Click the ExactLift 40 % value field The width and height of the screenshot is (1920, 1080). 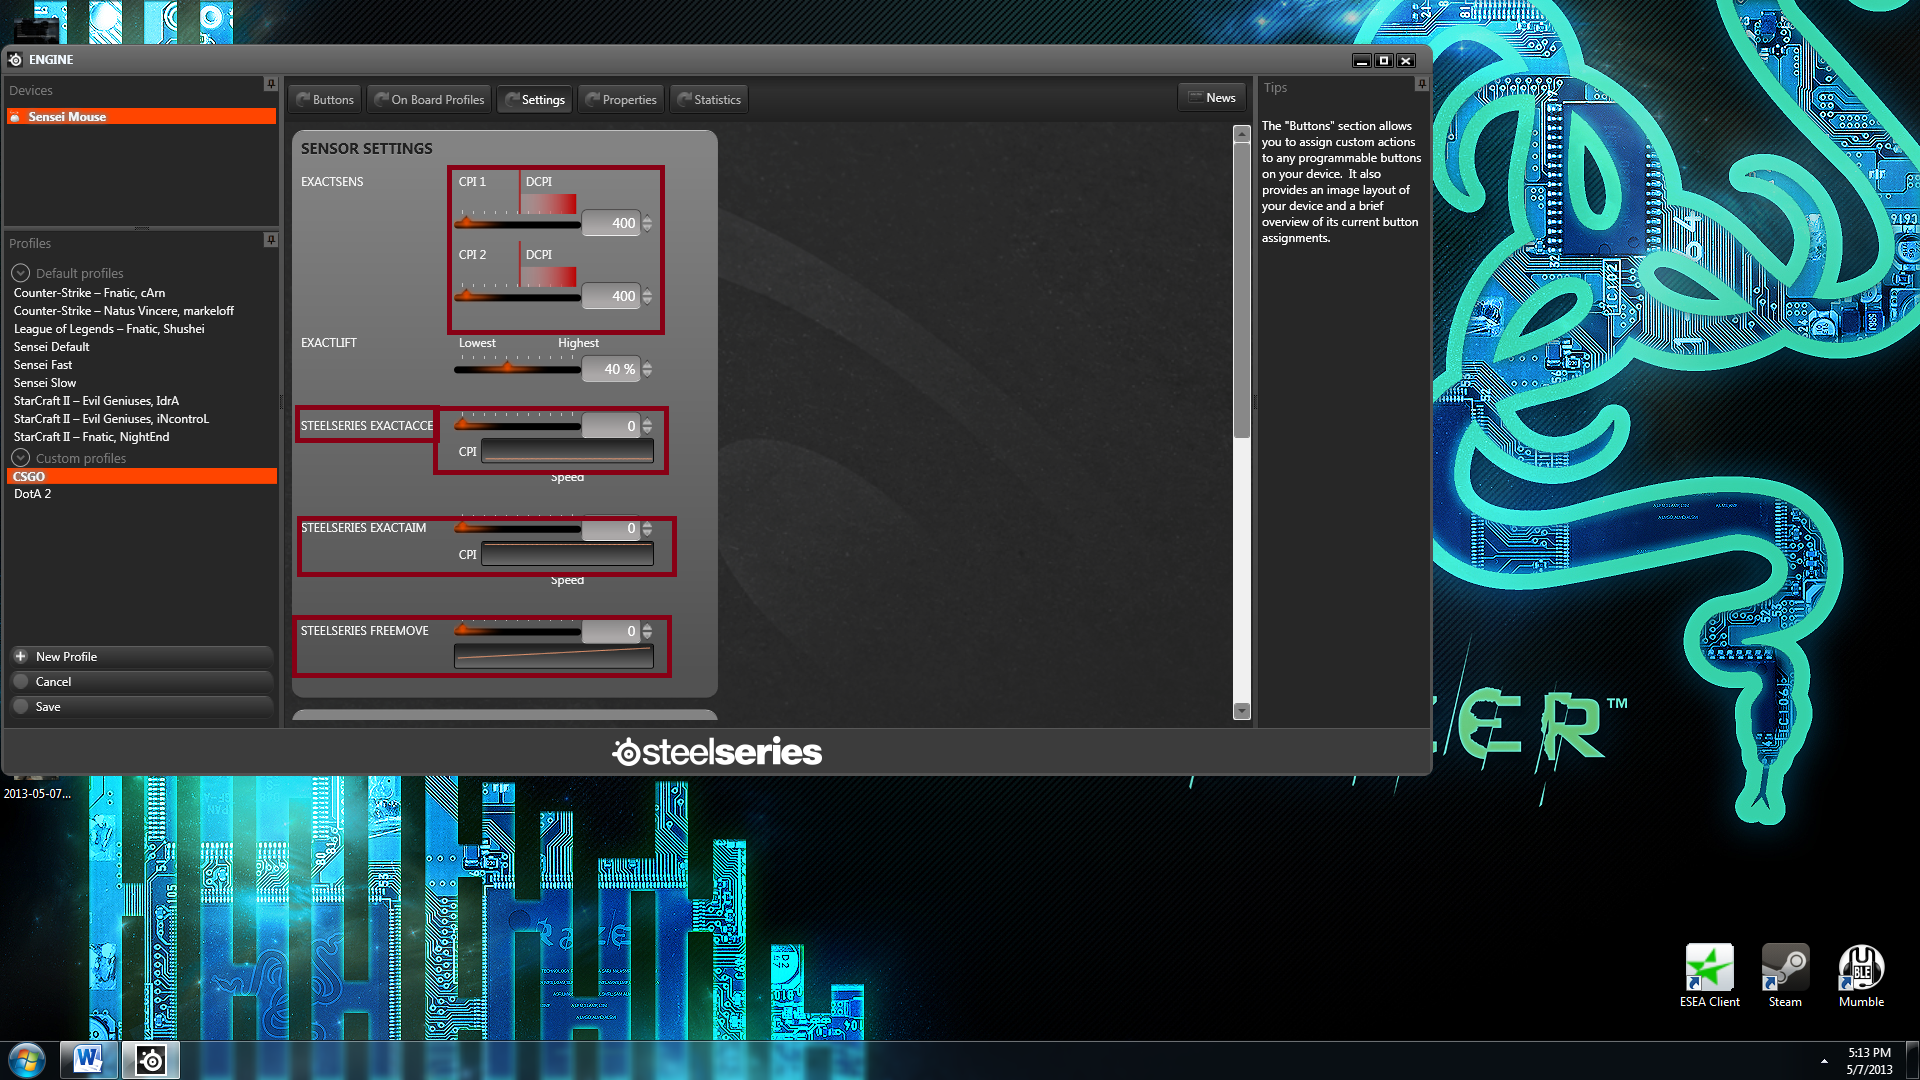pyautogui.click(x=612, y=369)
